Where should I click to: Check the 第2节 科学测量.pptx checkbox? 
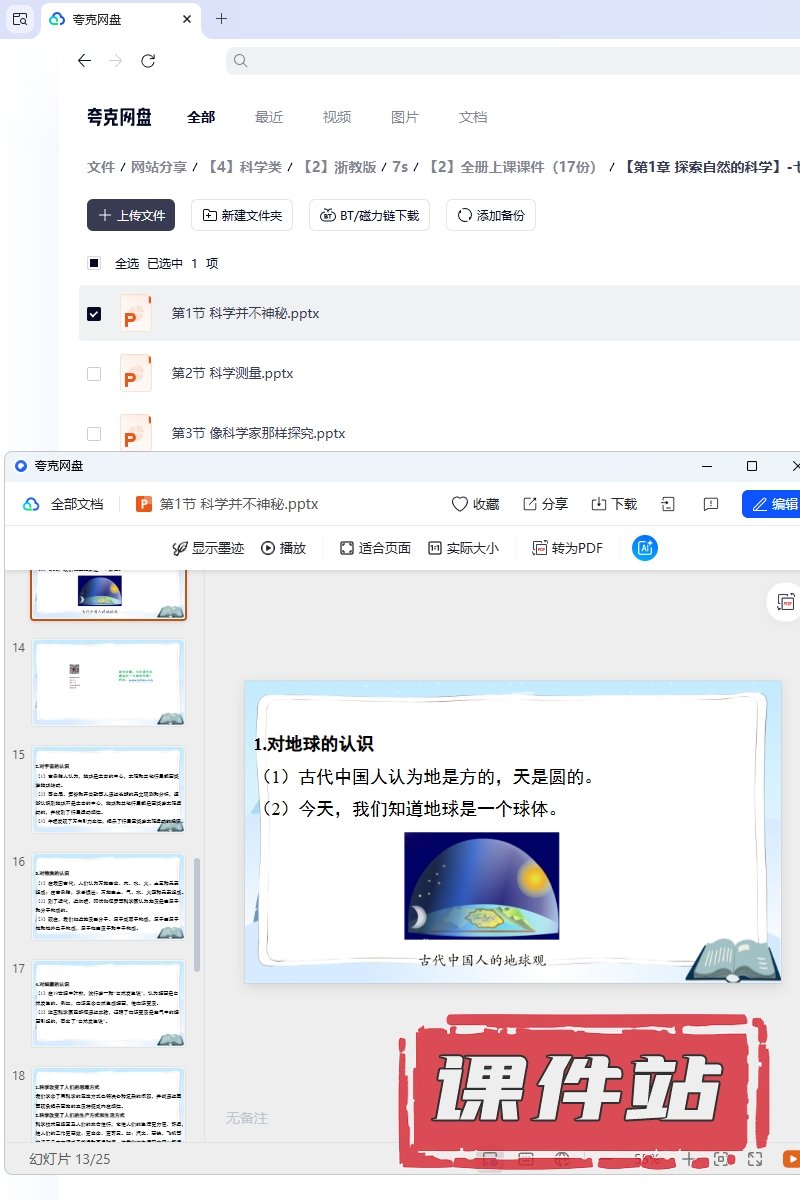click(x=94, y=374)
